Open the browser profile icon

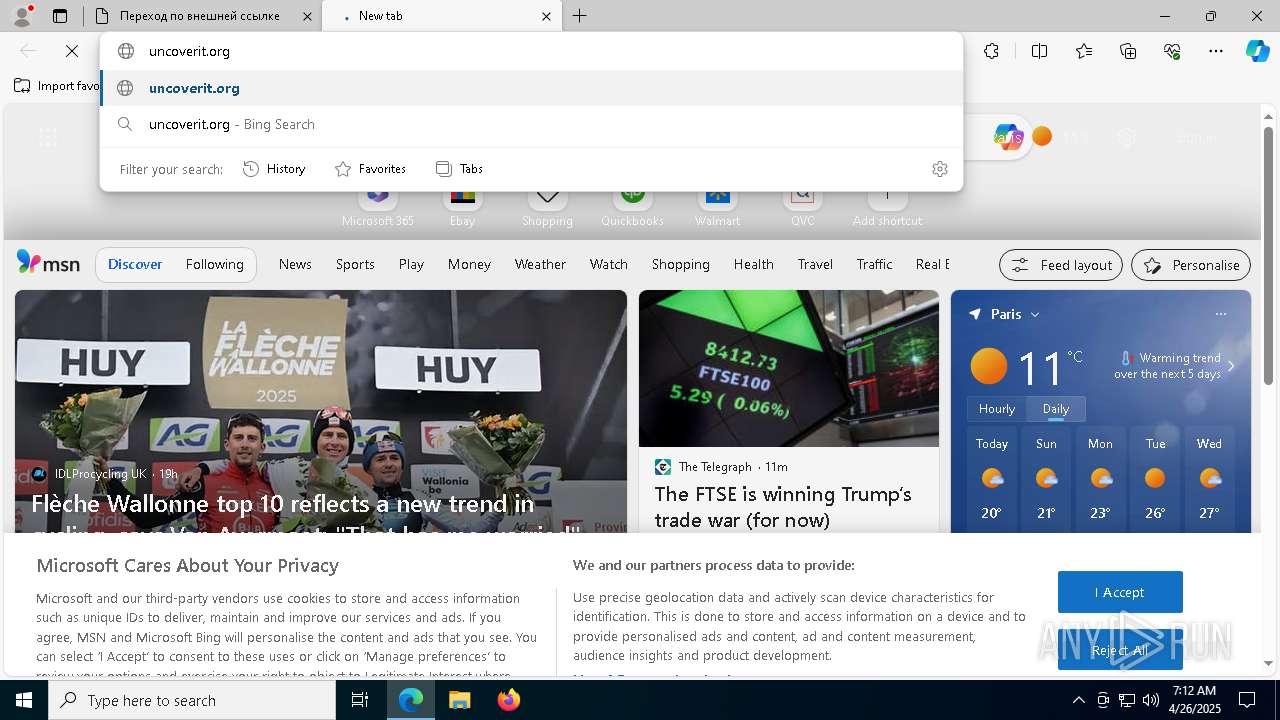pos(22,16)
